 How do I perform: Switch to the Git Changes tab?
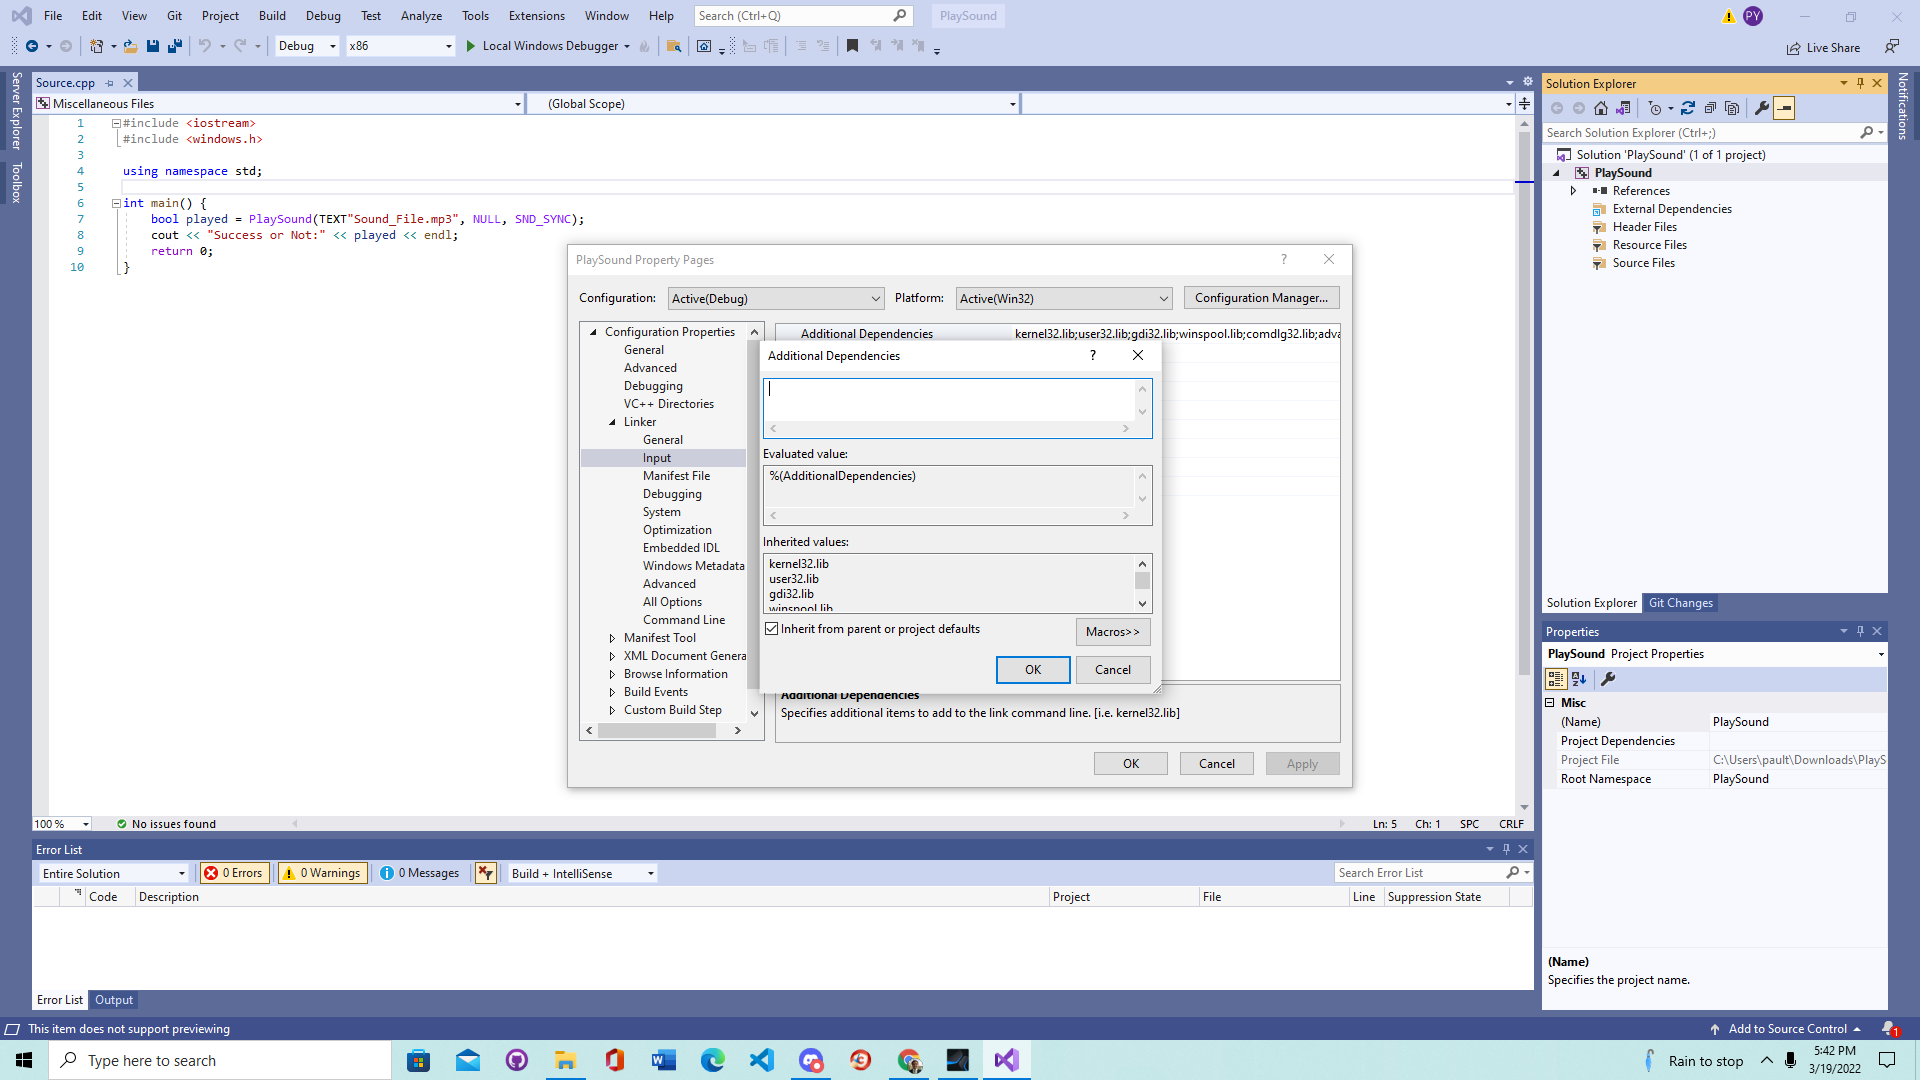[1680, 603]
